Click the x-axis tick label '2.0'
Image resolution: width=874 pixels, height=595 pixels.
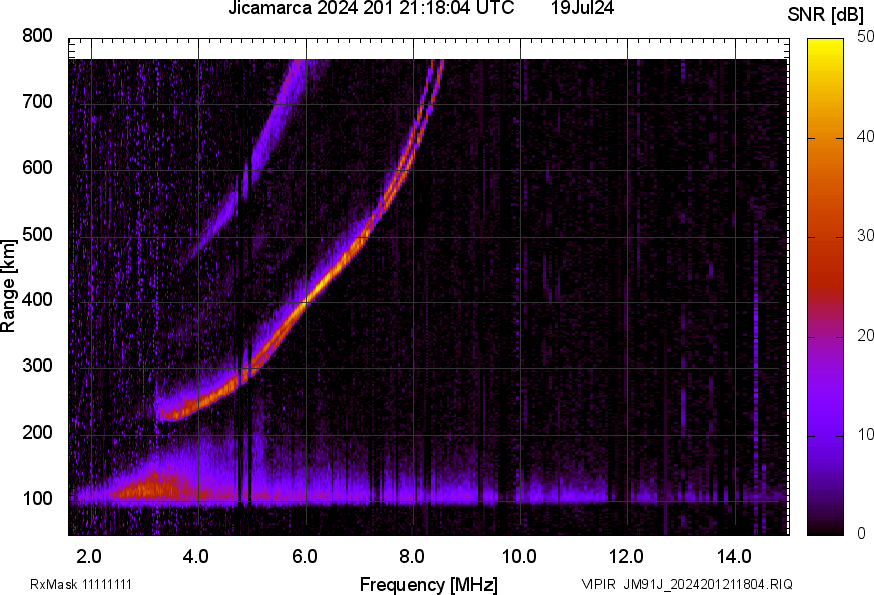pos(89,556)
